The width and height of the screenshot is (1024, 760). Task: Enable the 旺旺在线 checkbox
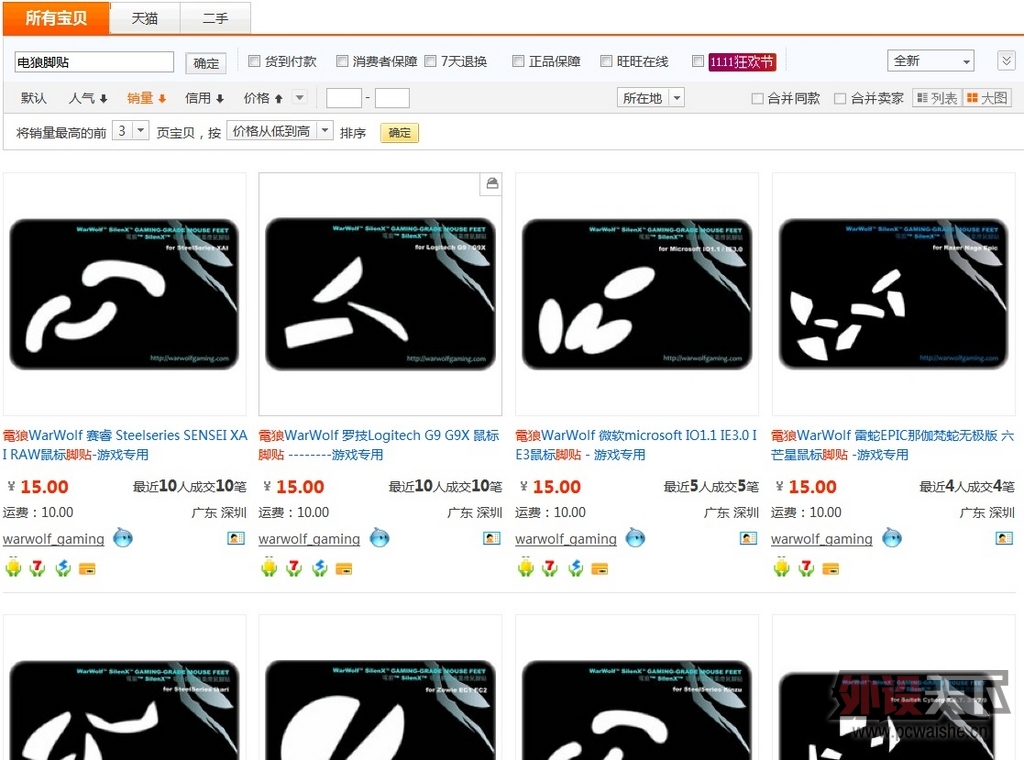tap(606, 61)
